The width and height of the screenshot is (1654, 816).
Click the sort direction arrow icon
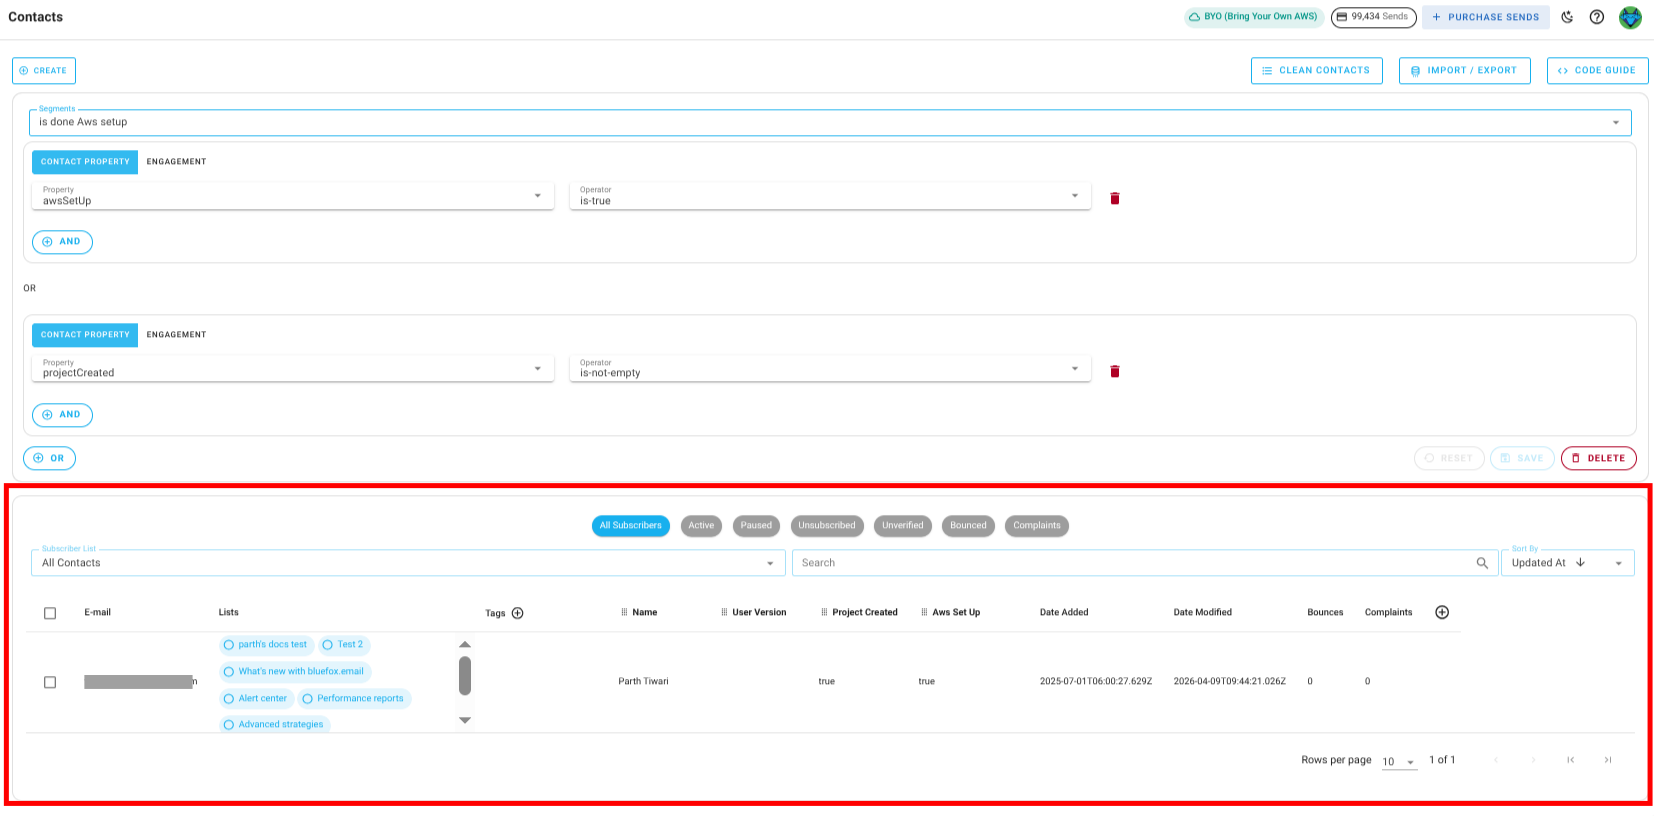tap(1580, 562)
